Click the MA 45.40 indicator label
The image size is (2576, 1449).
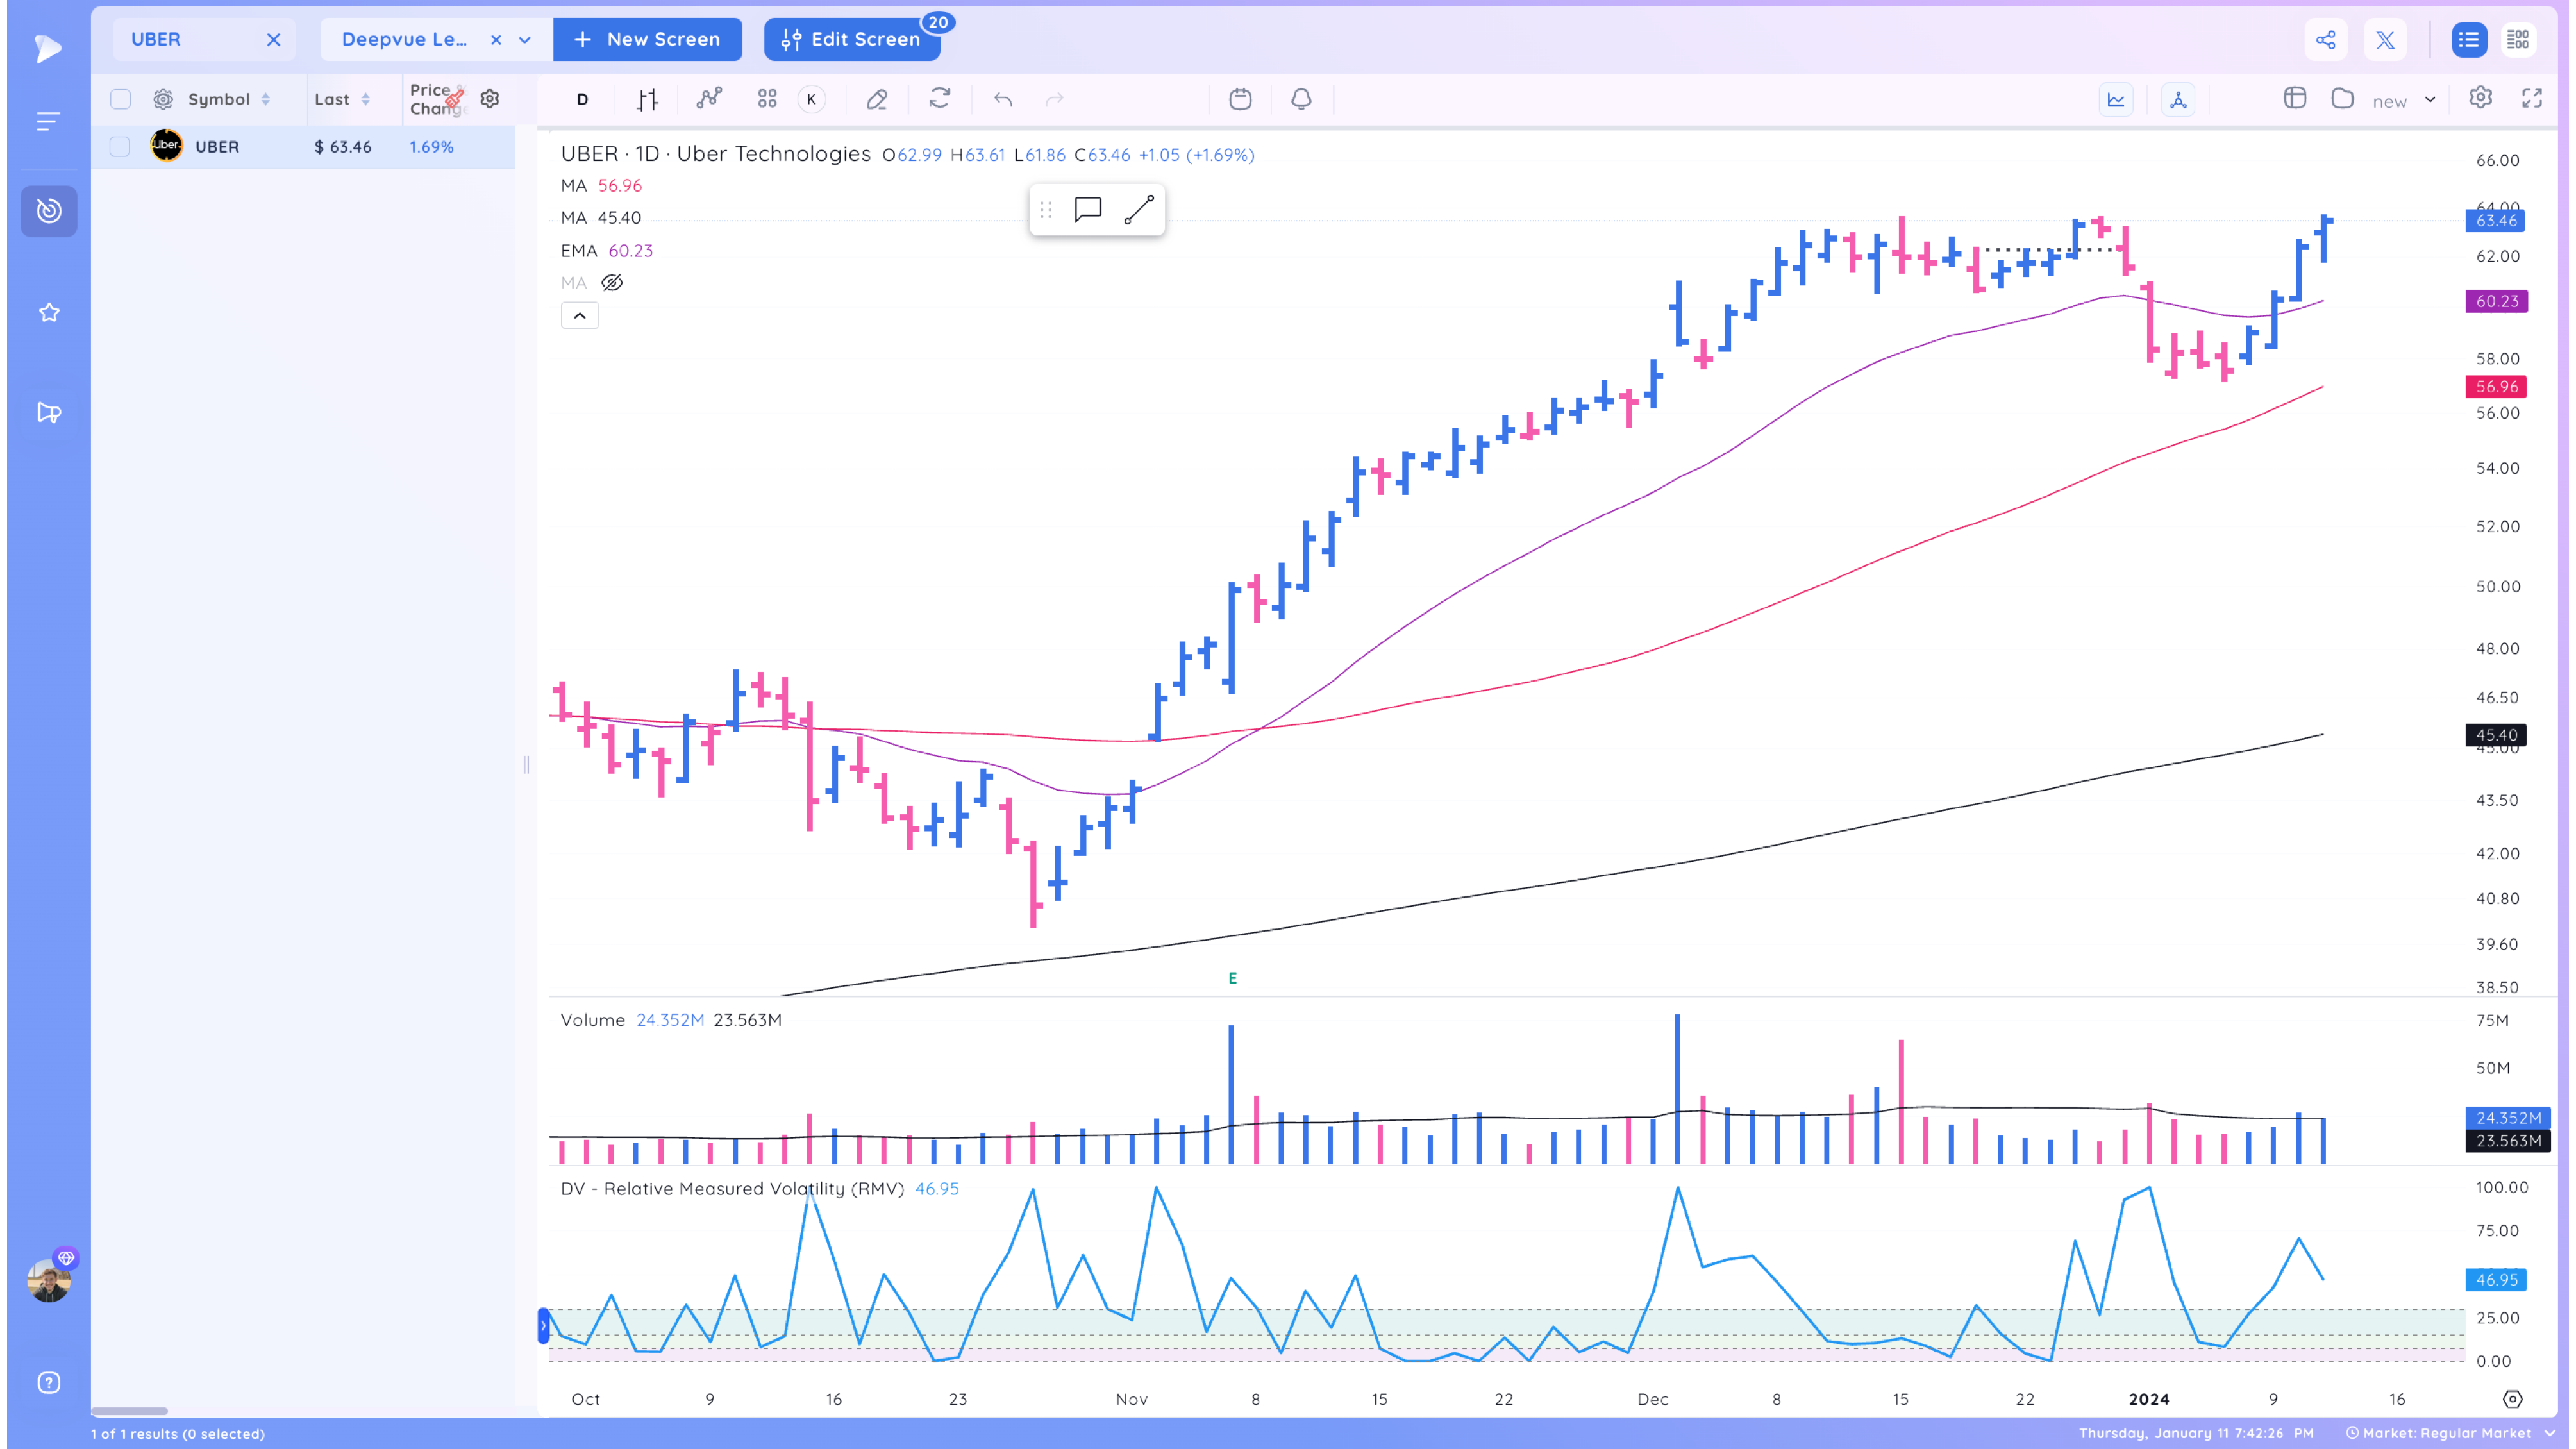pos(601,217)
